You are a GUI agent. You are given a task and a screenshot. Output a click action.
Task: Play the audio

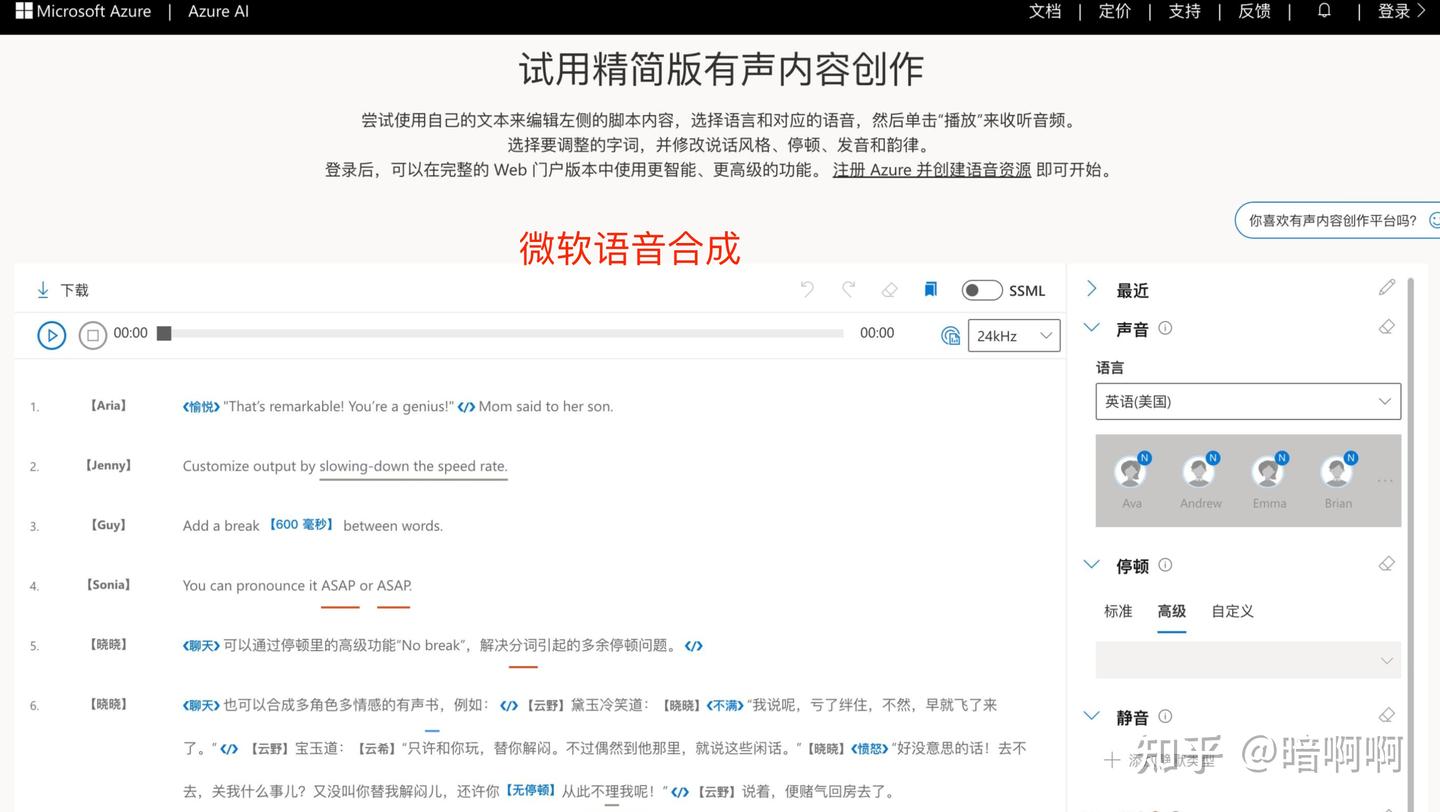pos(52,335)
